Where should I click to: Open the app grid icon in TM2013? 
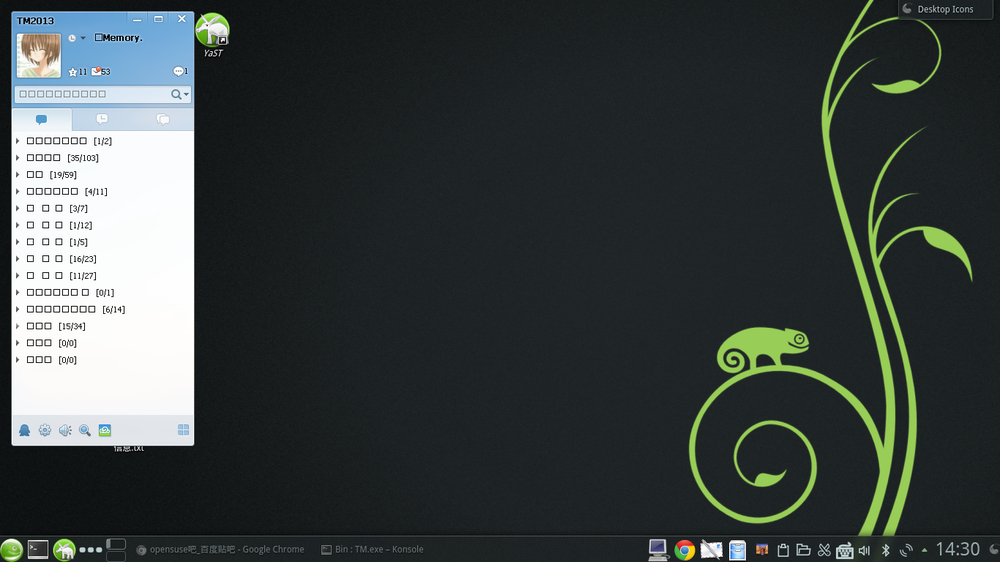183,430
